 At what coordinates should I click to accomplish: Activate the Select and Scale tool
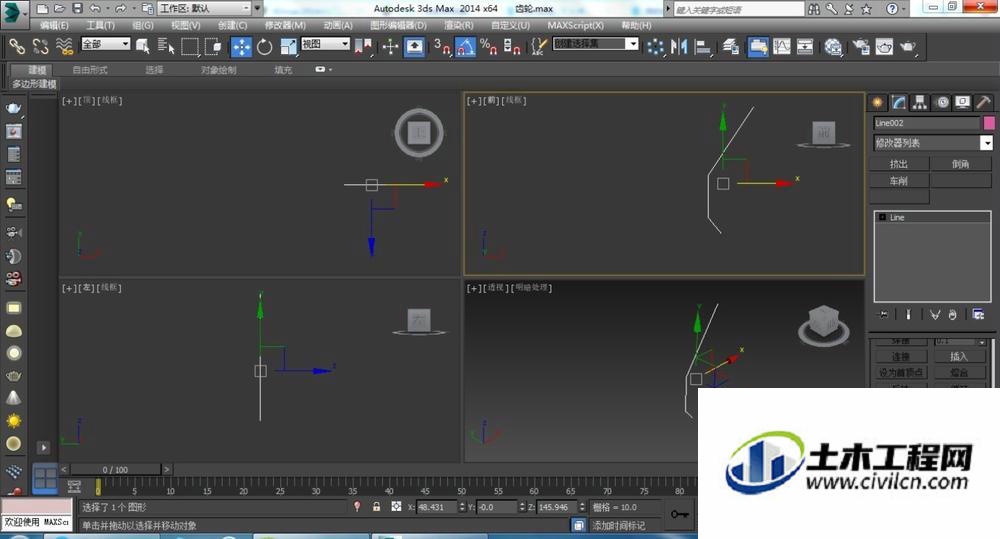288,47
